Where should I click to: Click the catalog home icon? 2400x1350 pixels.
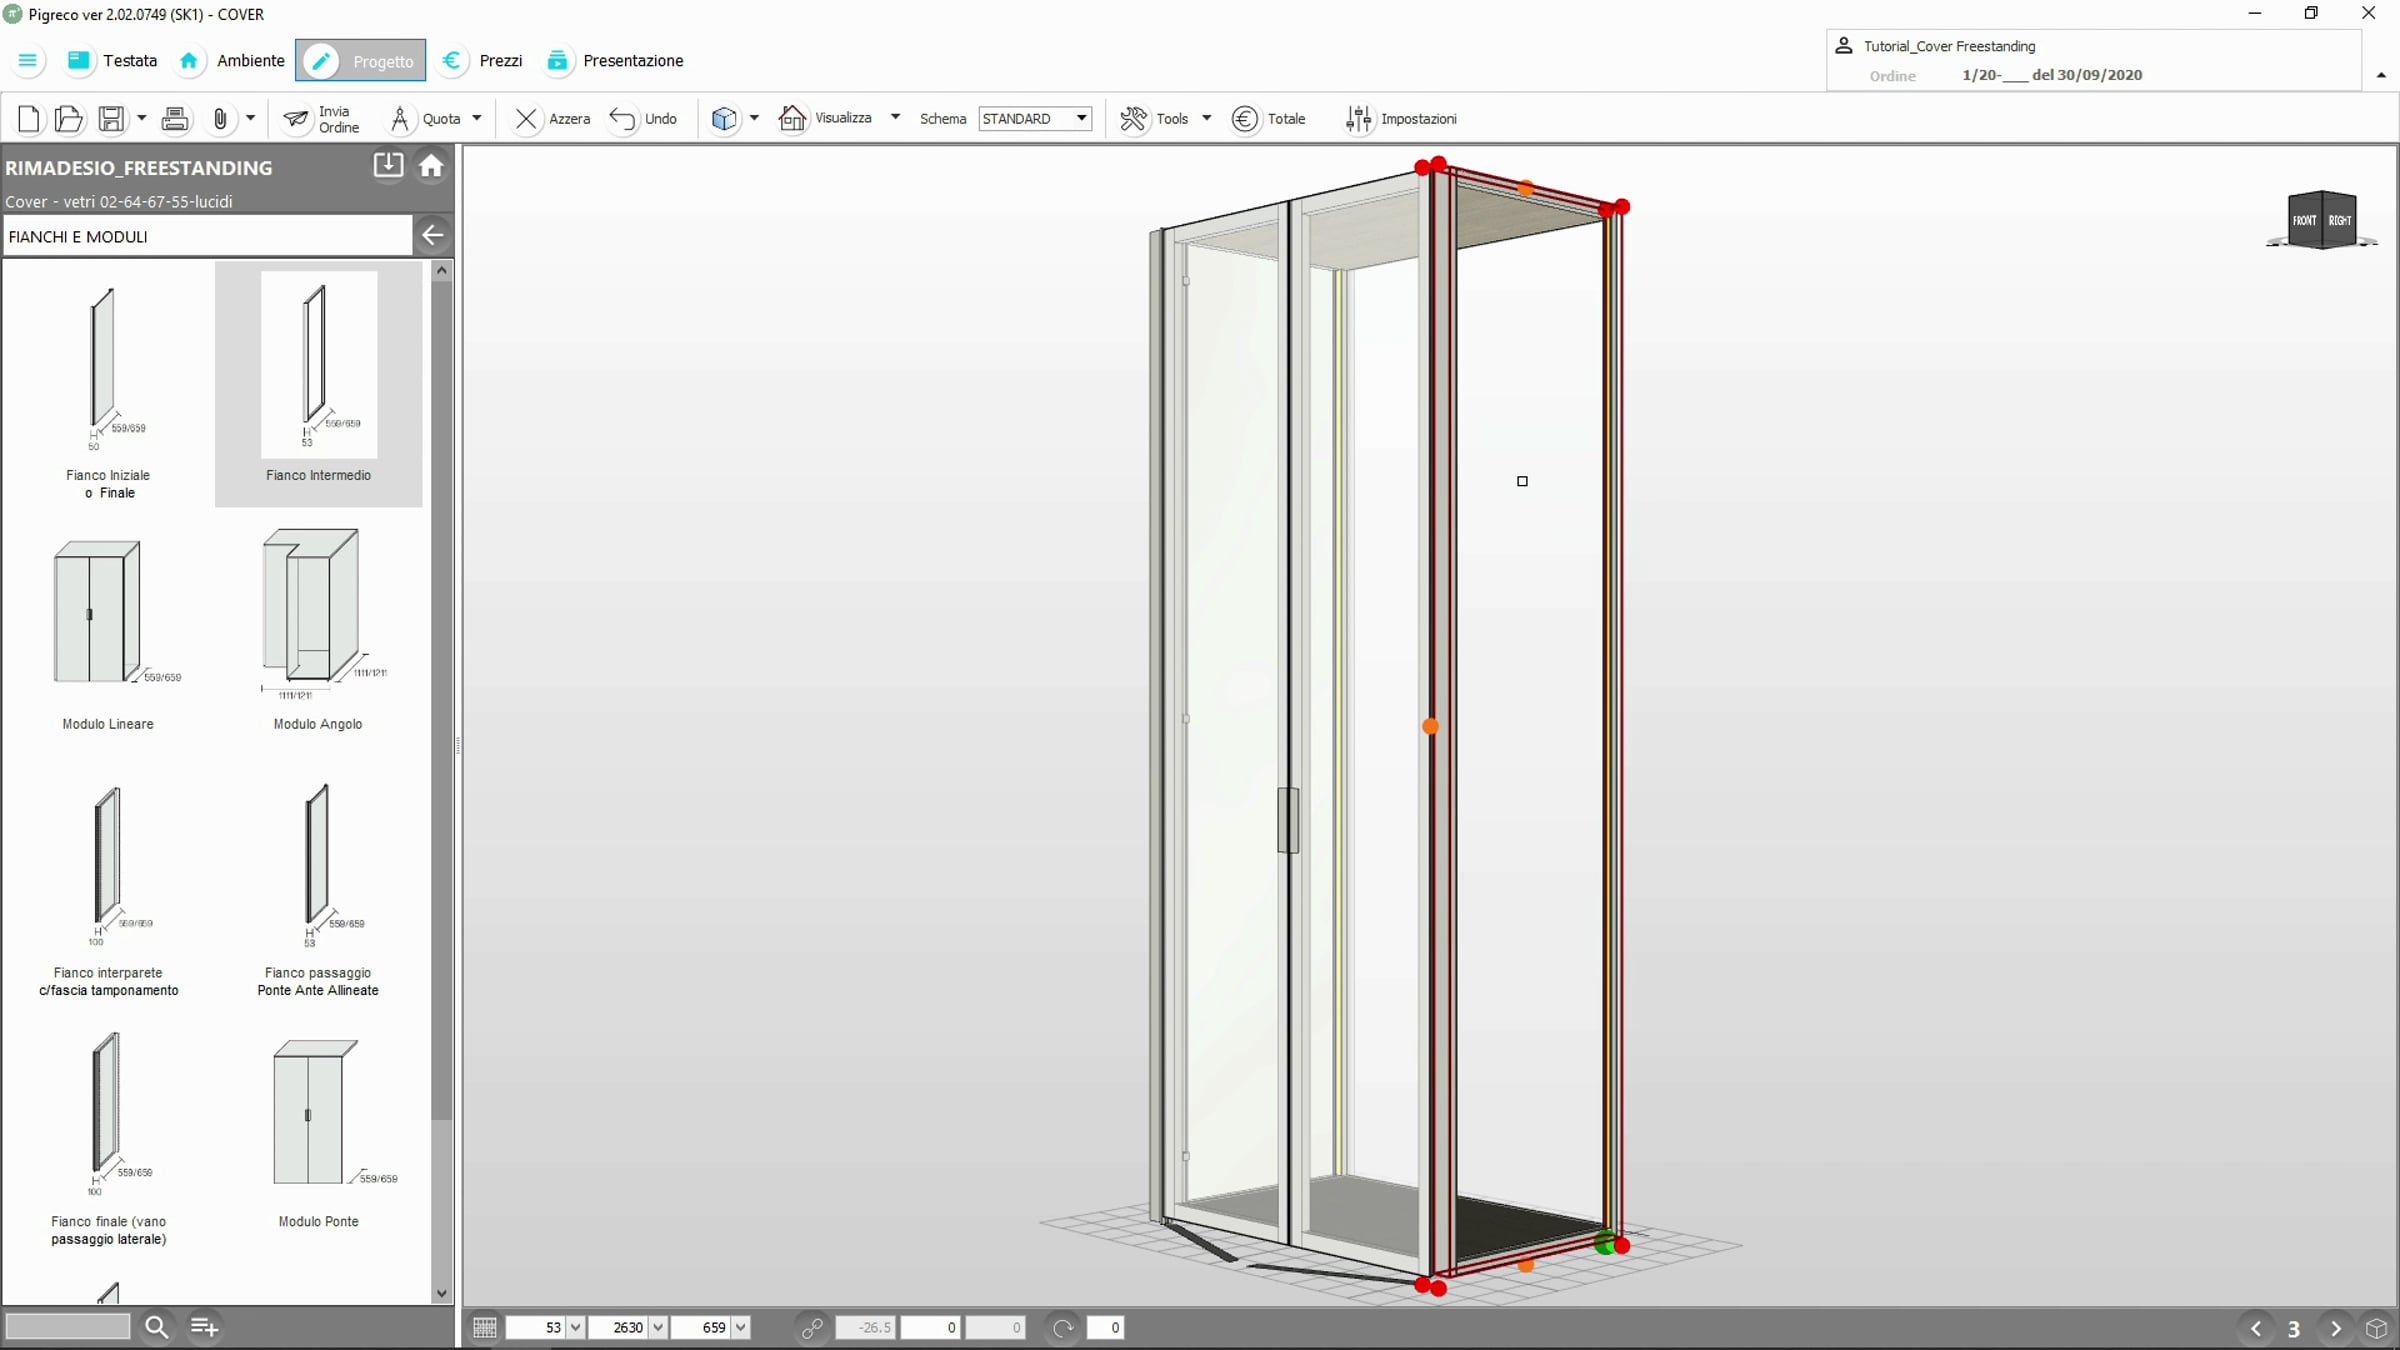[431, 166]
